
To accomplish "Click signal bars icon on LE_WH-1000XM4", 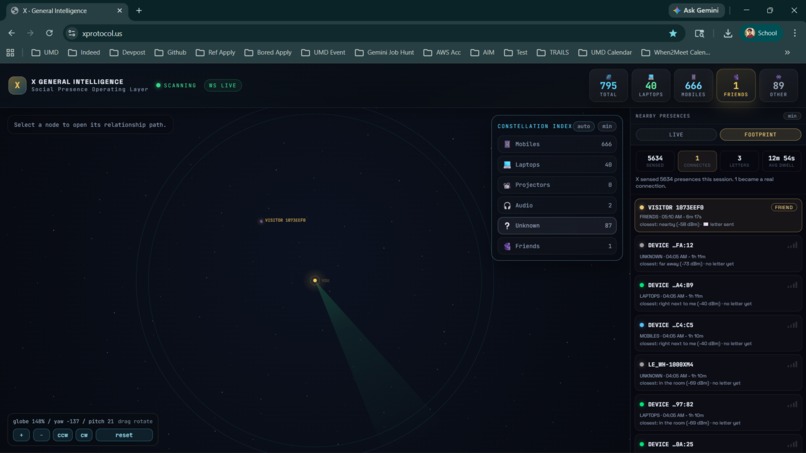I will click(792, 365).
